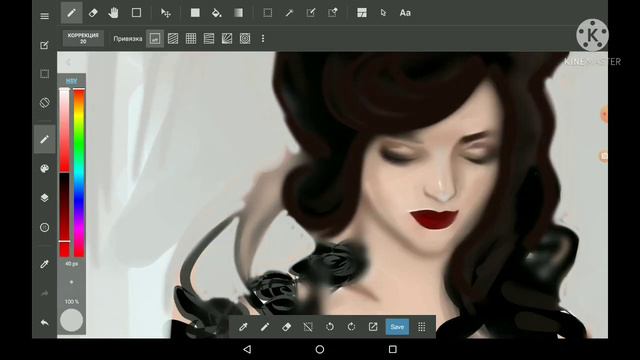Click the undo arrow in left sidebar
Image resolution: width=640 pixels, height=360 pixels.
44,323
